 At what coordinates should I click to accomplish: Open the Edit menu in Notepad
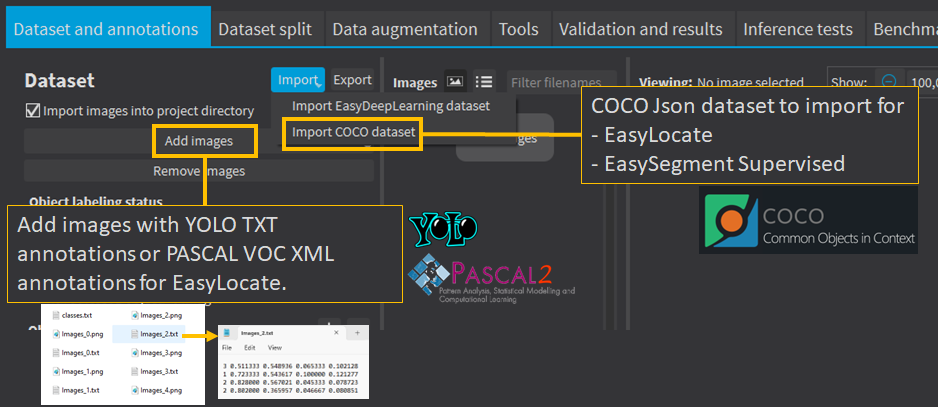[x=250, y=348]
